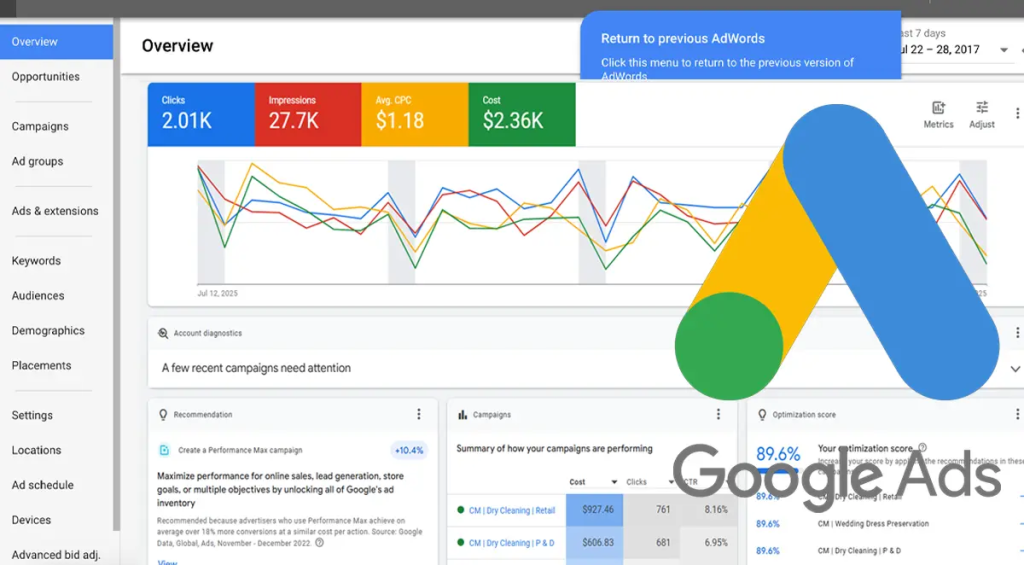The height and width of the screenshot is (565, 1024).
Task: Click Create a Performance Max campaign
Action: click(240, 450)
